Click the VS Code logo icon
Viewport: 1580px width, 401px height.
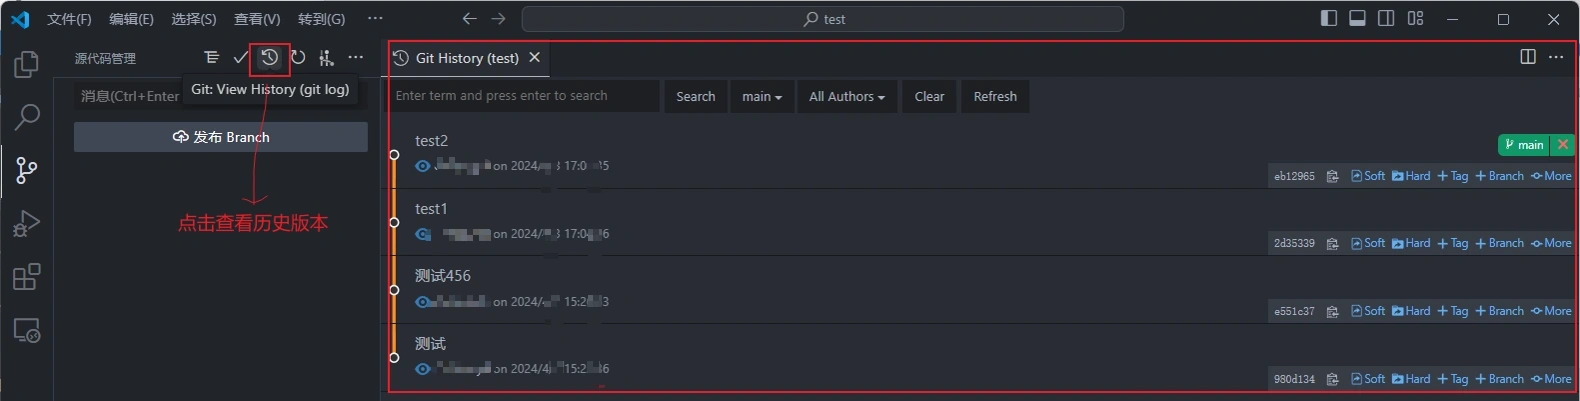(x=20, y=19)
